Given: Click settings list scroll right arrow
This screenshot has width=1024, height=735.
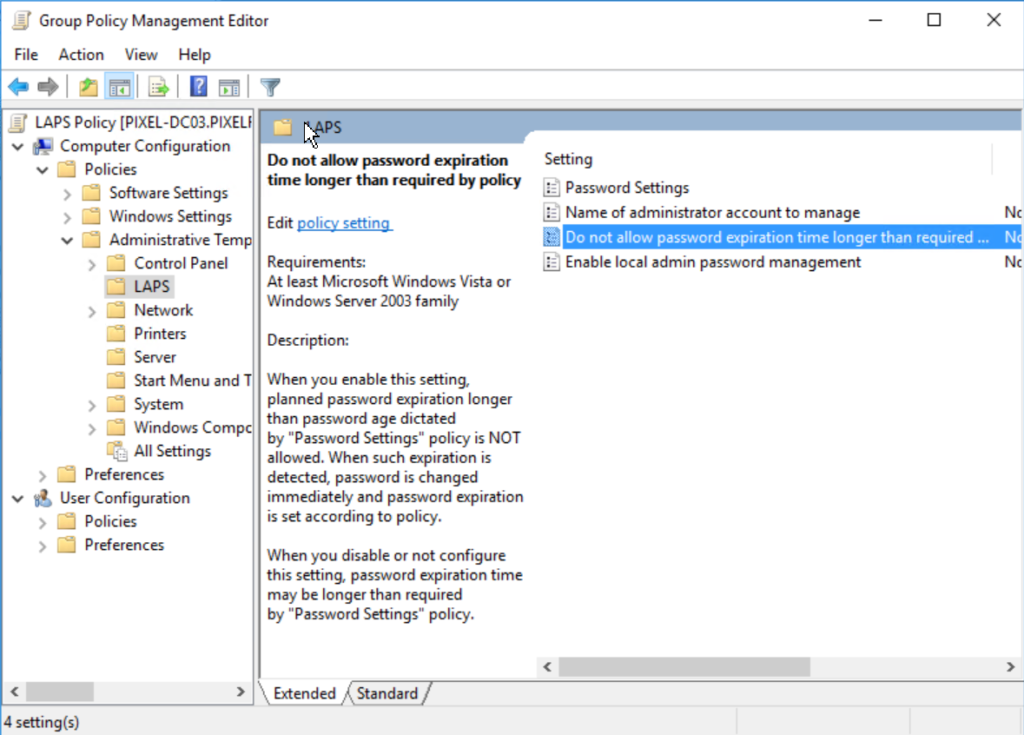Looking at the screenshot, I should point(1010,667).
